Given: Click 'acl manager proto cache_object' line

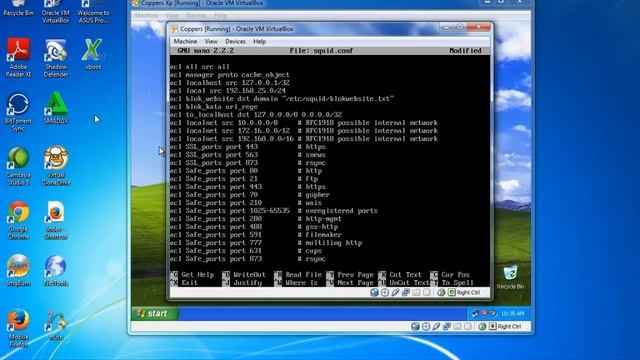Looking at the screenshot, I should point(229,75).
